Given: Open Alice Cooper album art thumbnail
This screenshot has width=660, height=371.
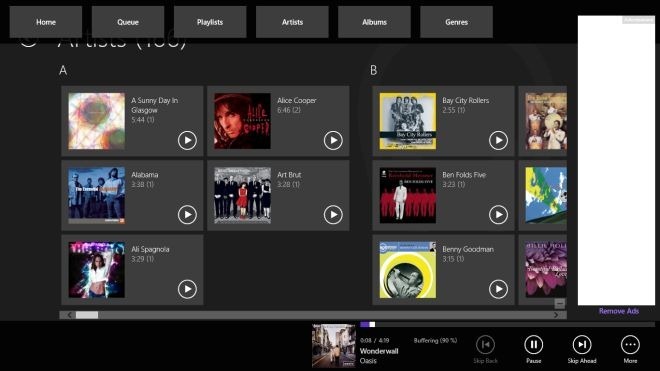Looking at the screenshot, I should coord(242,121).
